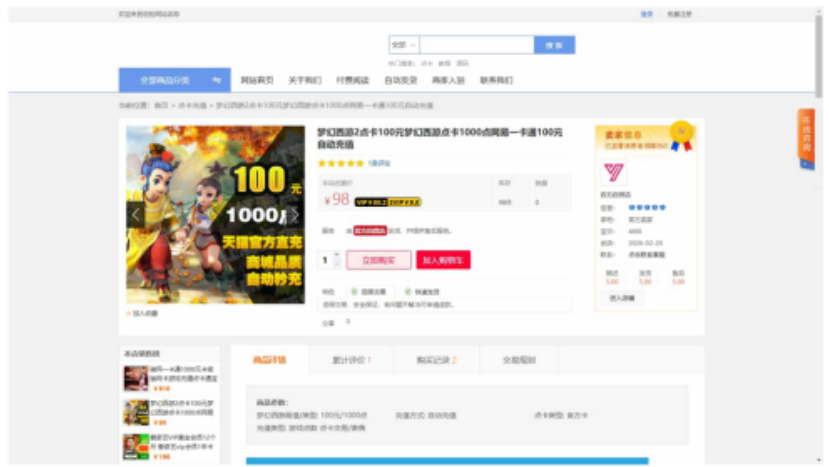Screen dimensions: 829x467
Task: Click the red 加入购物车 button
Action: coord(443,260)
